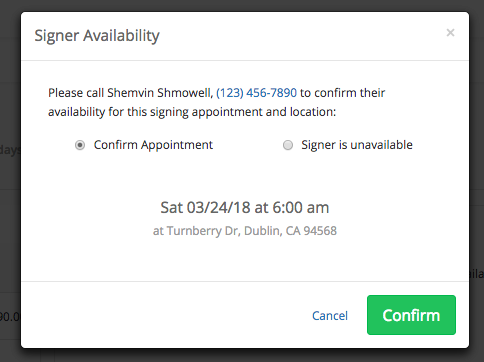The width and height of the screenshot is (484, 362).
Task: Click the Turnberry Dr, Dublin address text
Action: tap(245, 231)
